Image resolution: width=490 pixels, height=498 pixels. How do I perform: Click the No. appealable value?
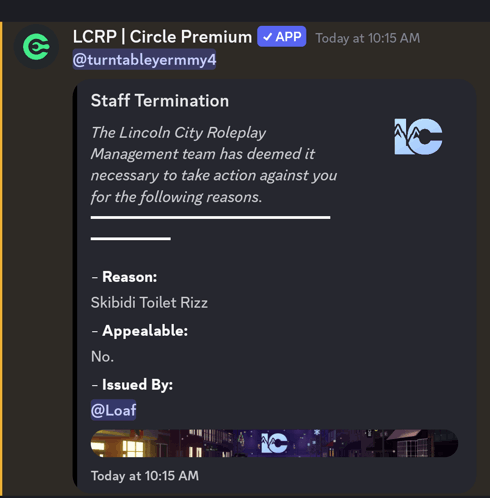pos(102,357)
